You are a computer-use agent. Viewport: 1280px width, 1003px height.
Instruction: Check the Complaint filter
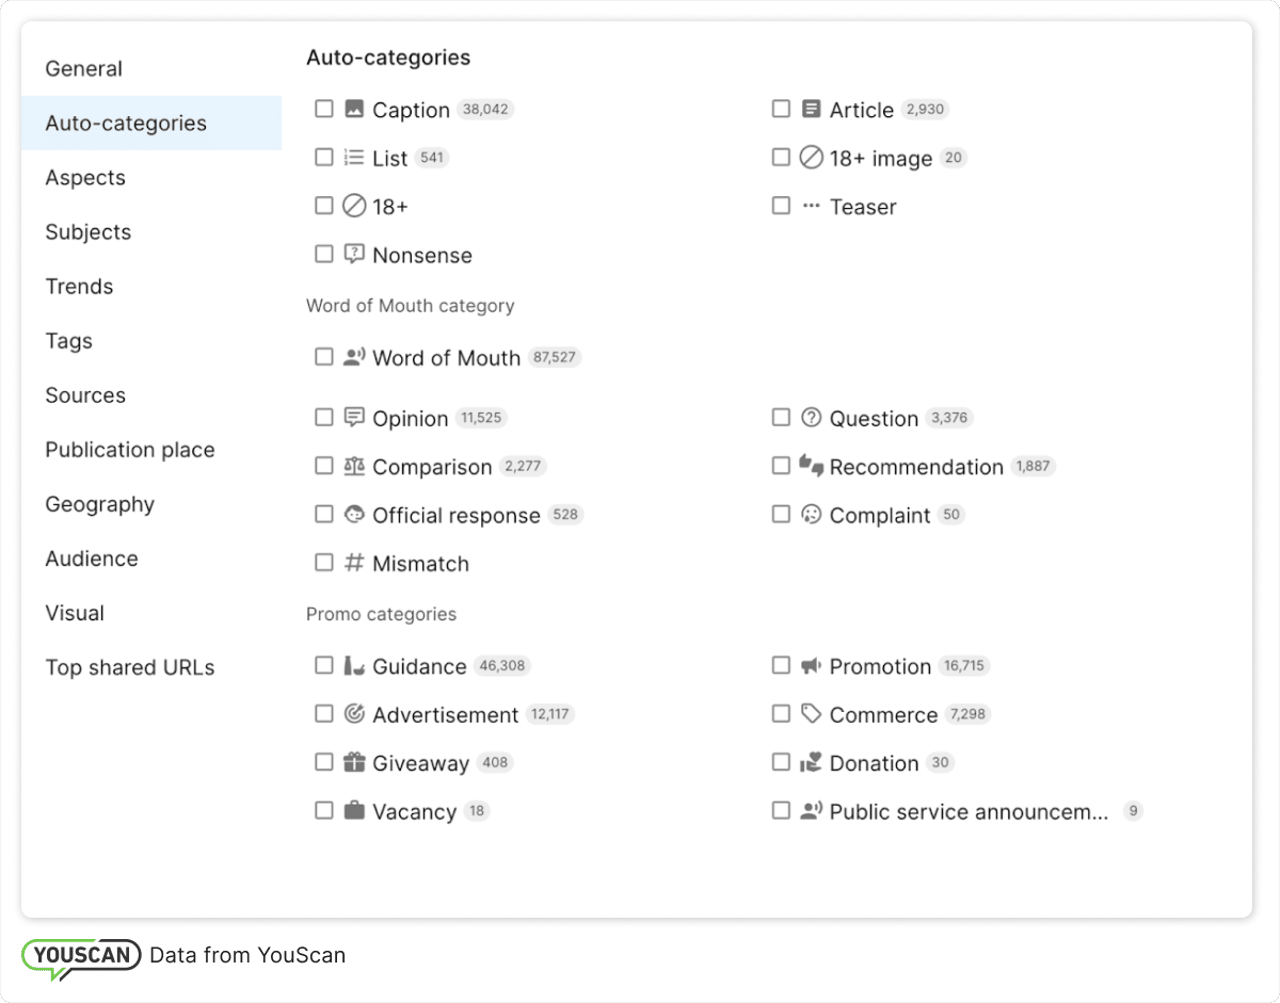(x=781, y=514)
